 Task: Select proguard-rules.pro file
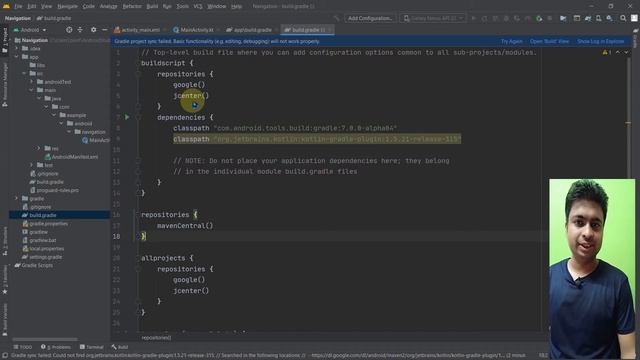pos(54,190)
